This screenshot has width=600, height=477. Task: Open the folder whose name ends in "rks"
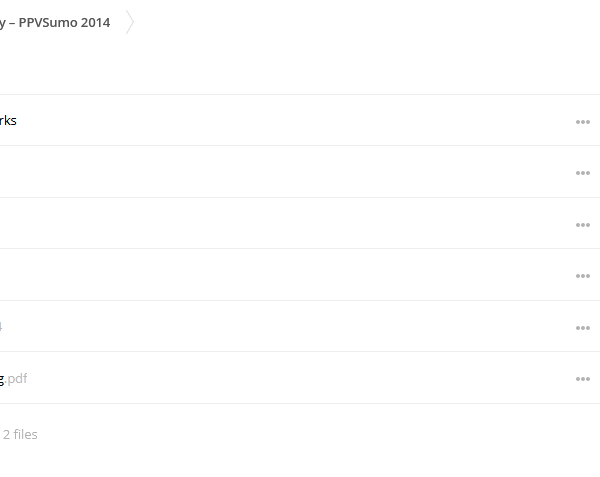tap(8, 120)
